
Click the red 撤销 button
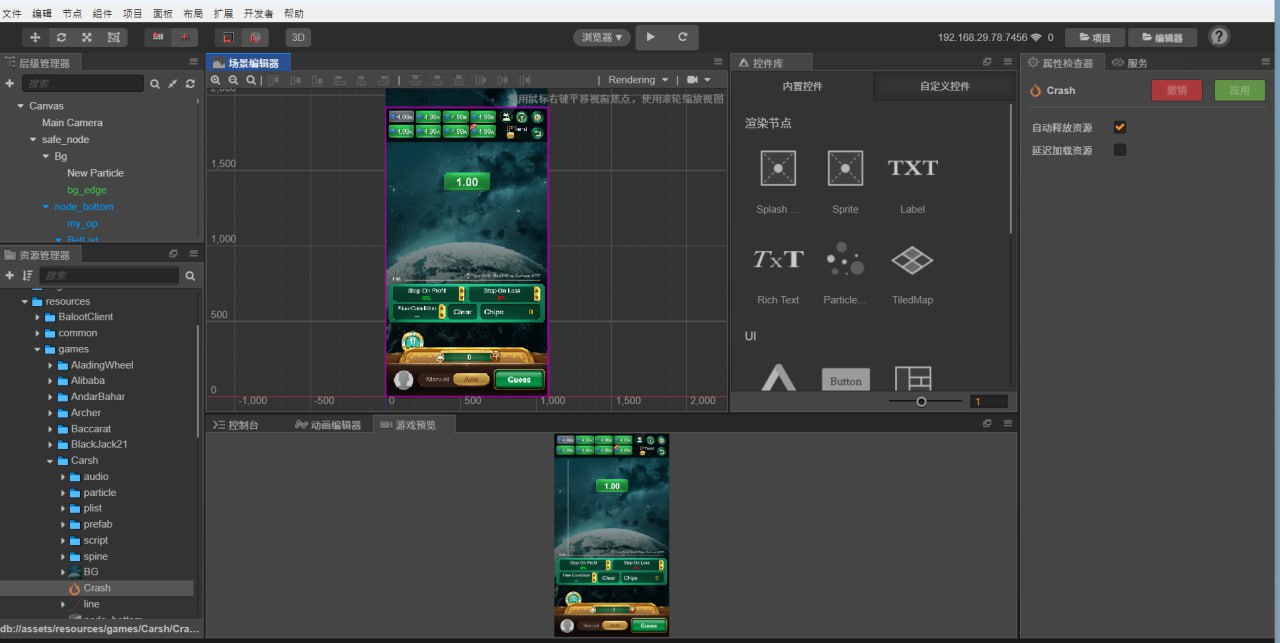click(1177, 90)
